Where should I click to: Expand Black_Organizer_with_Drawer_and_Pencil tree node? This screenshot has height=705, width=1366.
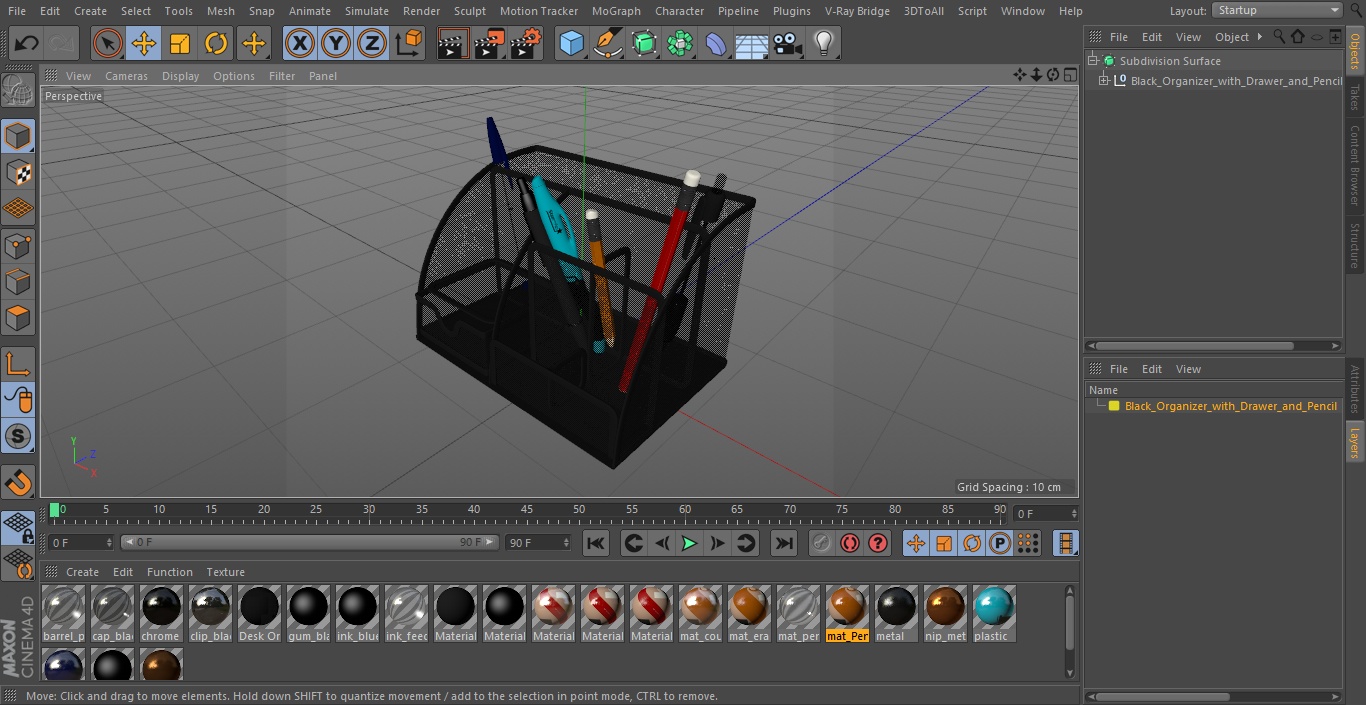(1104, 81)
